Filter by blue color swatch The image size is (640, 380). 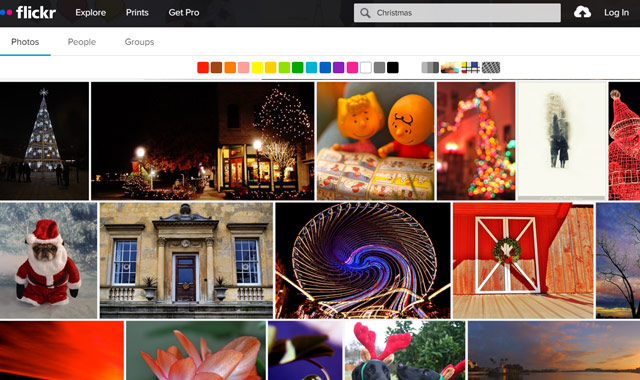(325, 67)
